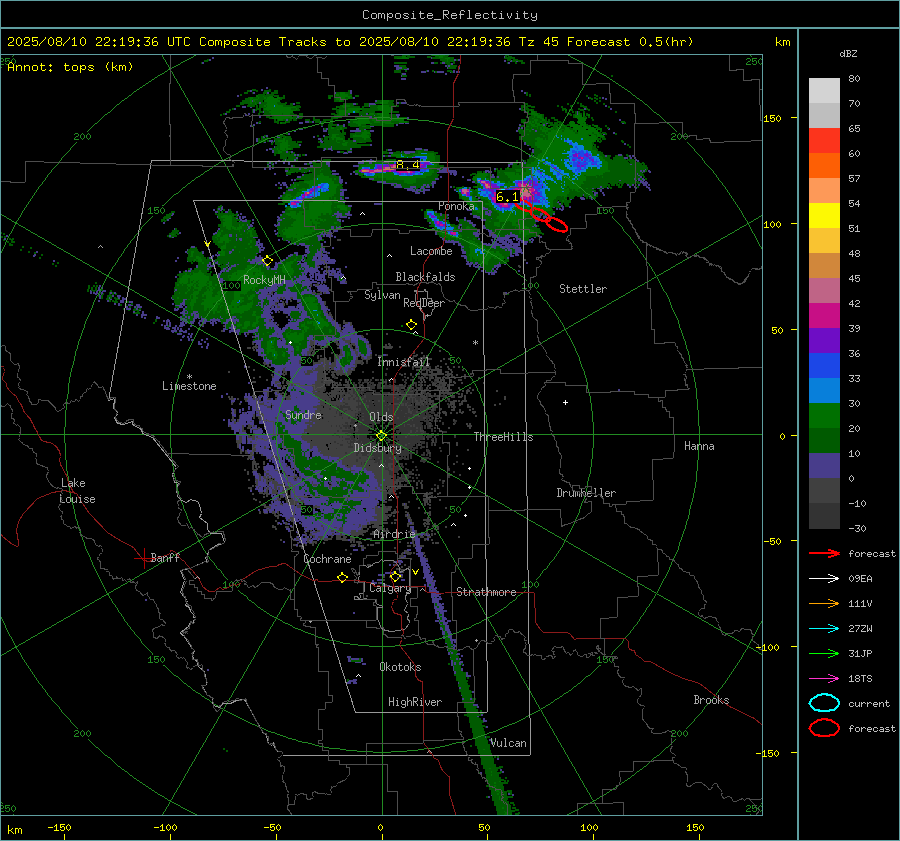Select the yellow diamond marker under Cochrane

[x=343, y=578]
